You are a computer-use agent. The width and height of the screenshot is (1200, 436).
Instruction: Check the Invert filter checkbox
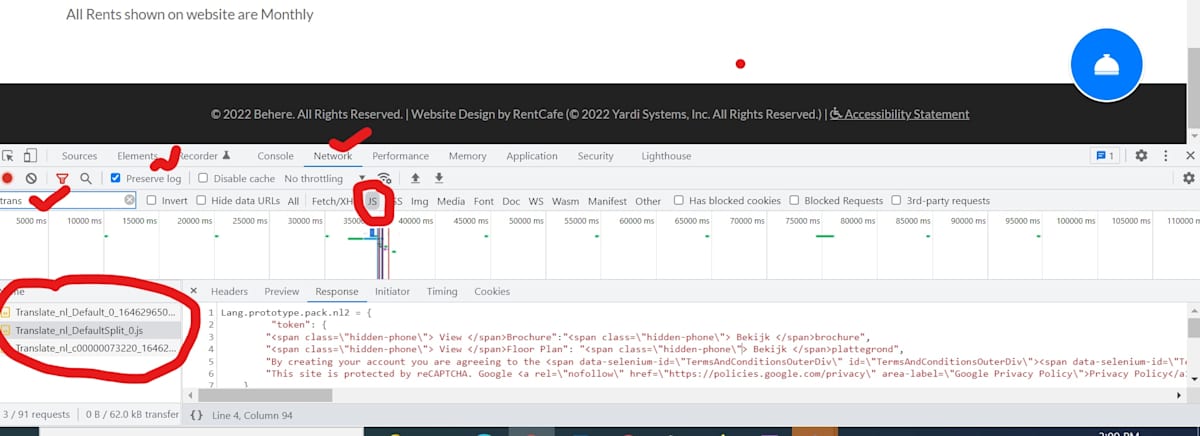152,200
